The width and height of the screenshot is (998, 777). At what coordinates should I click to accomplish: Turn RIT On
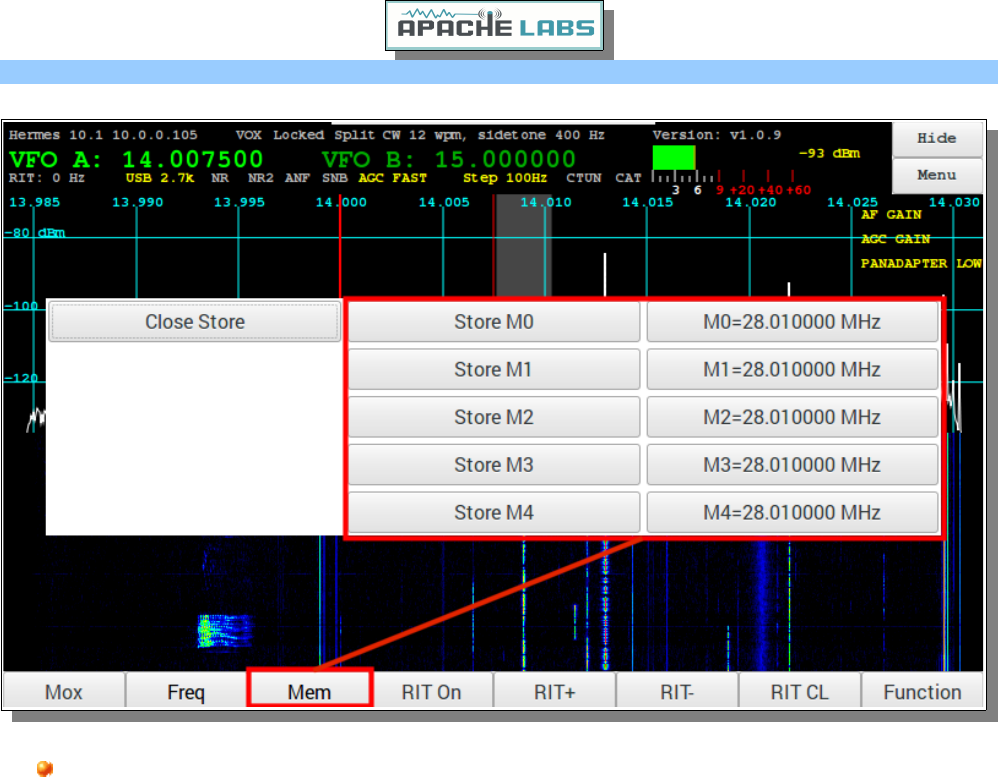coord(432,691)
